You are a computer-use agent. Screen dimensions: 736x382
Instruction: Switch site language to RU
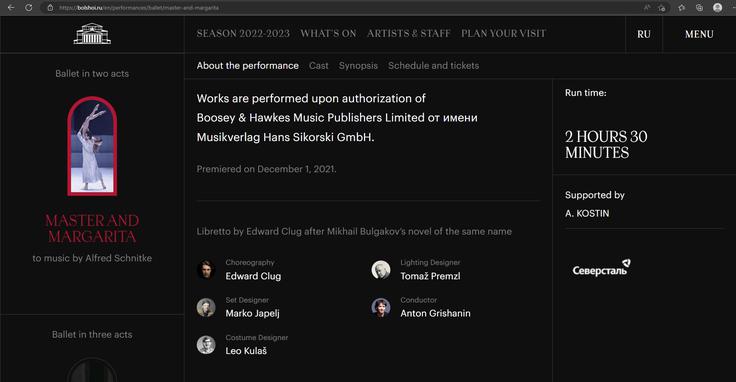click(644, 34)
